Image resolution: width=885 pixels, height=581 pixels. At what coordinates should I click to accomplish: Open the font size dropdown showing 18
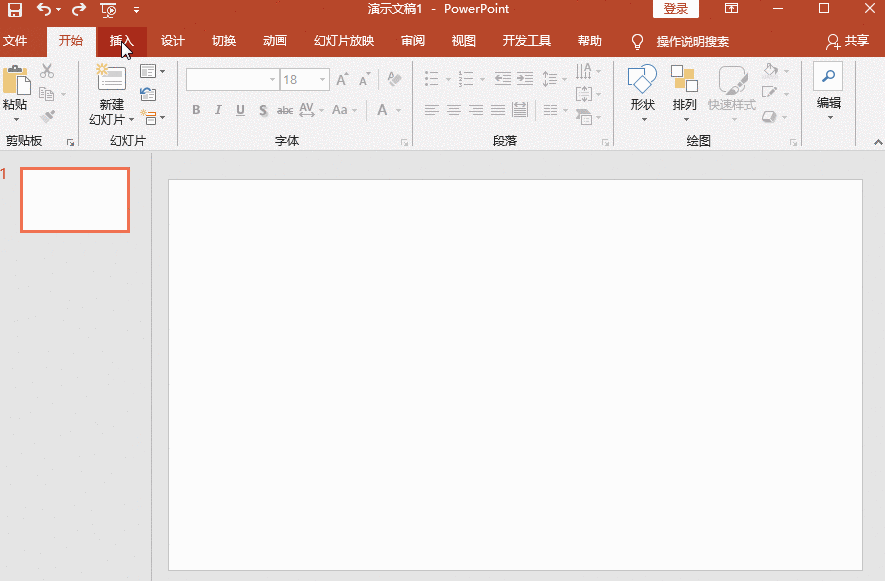click(x=323, y=80)
